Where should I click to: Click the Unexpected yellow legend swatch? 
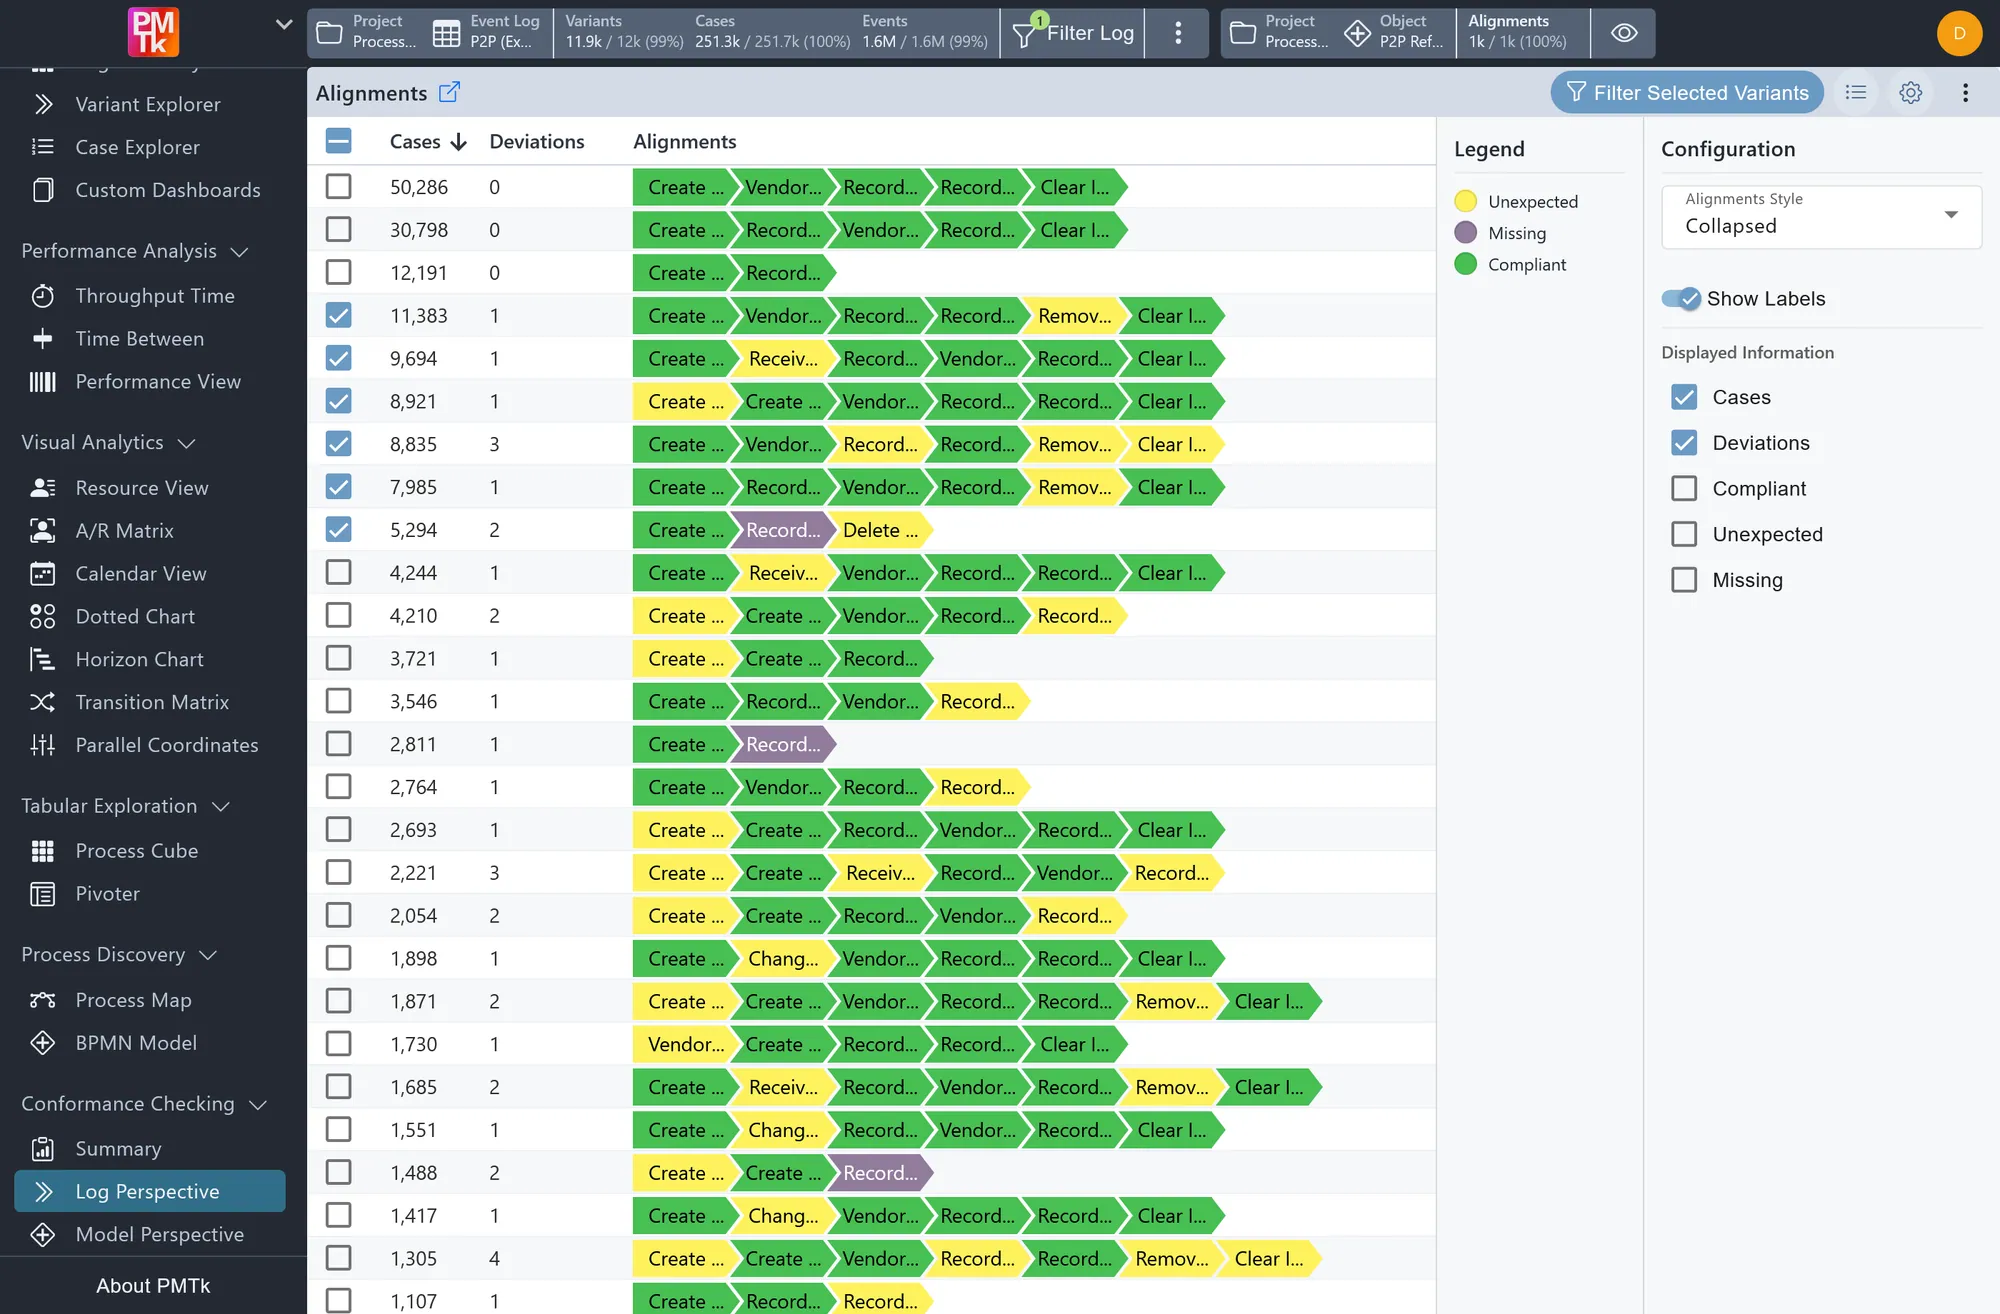(1465, 201)
